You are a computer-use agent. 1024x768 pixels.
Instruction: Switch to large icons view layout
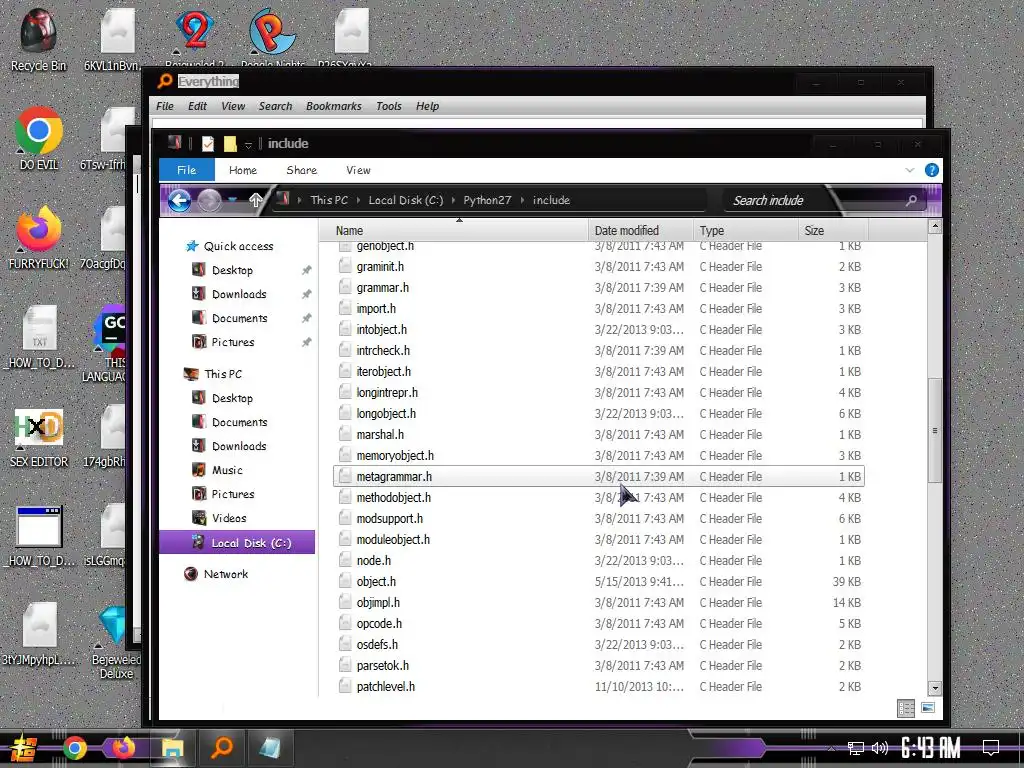[x=928, y=708]
